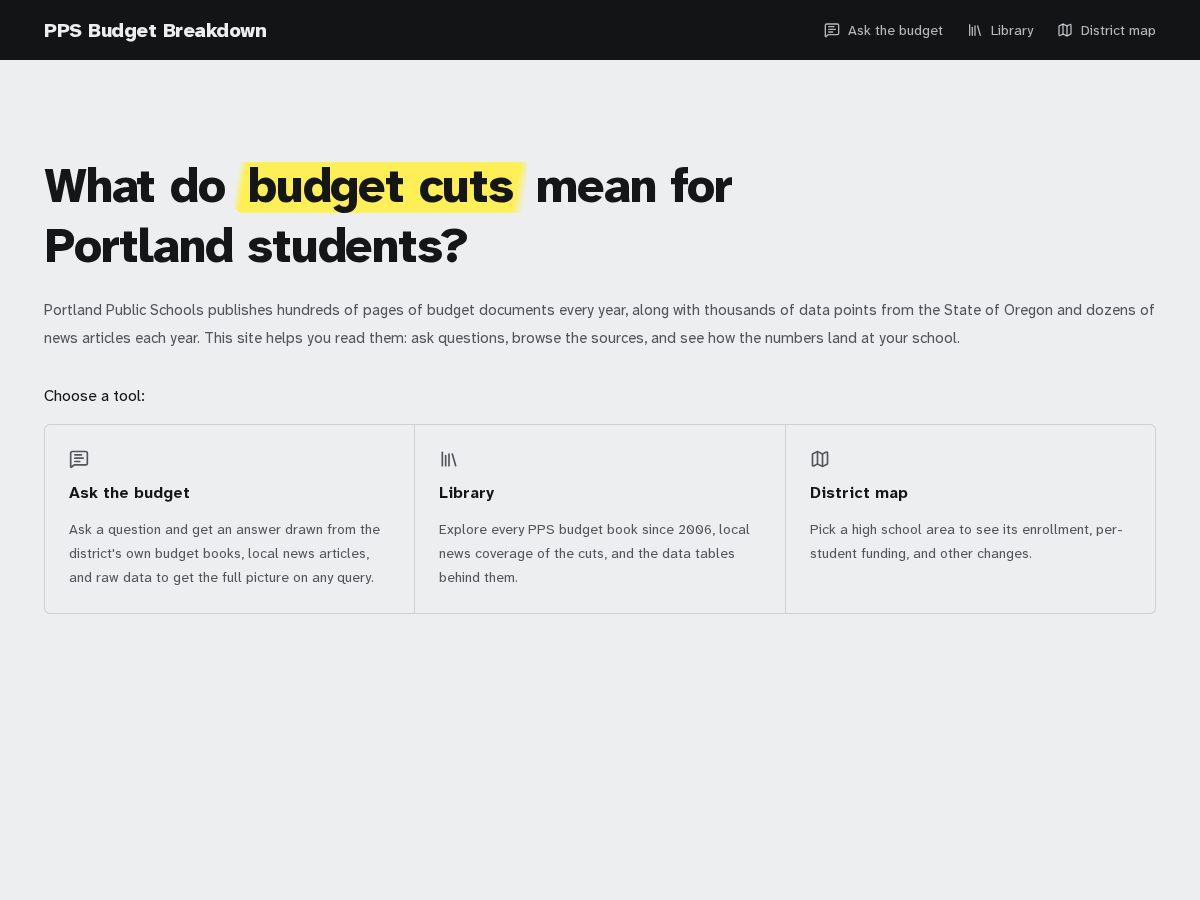Click the bookshelf icon in the Library card
This screenshot has width=1200, height=900.
pos(449,459)
